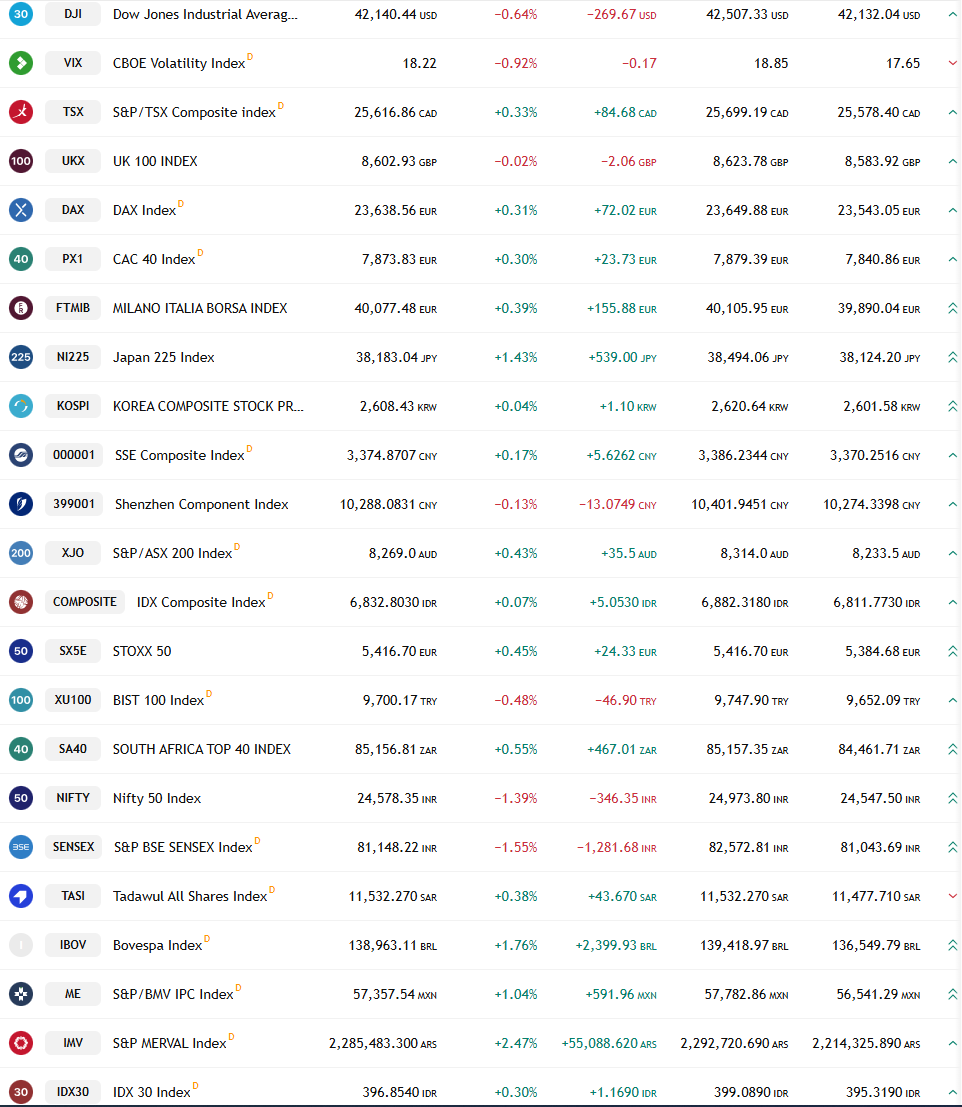Open IDX 30 Index link

(152, 1092)
